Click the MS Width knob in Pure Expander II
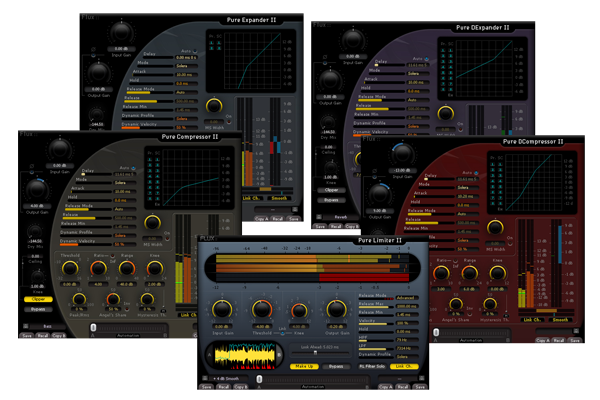600x400 pixels. coord(214,106)
